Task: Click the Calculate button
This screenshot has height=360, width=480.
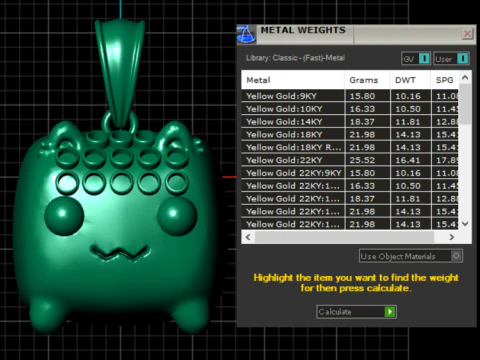Action: 356,312
